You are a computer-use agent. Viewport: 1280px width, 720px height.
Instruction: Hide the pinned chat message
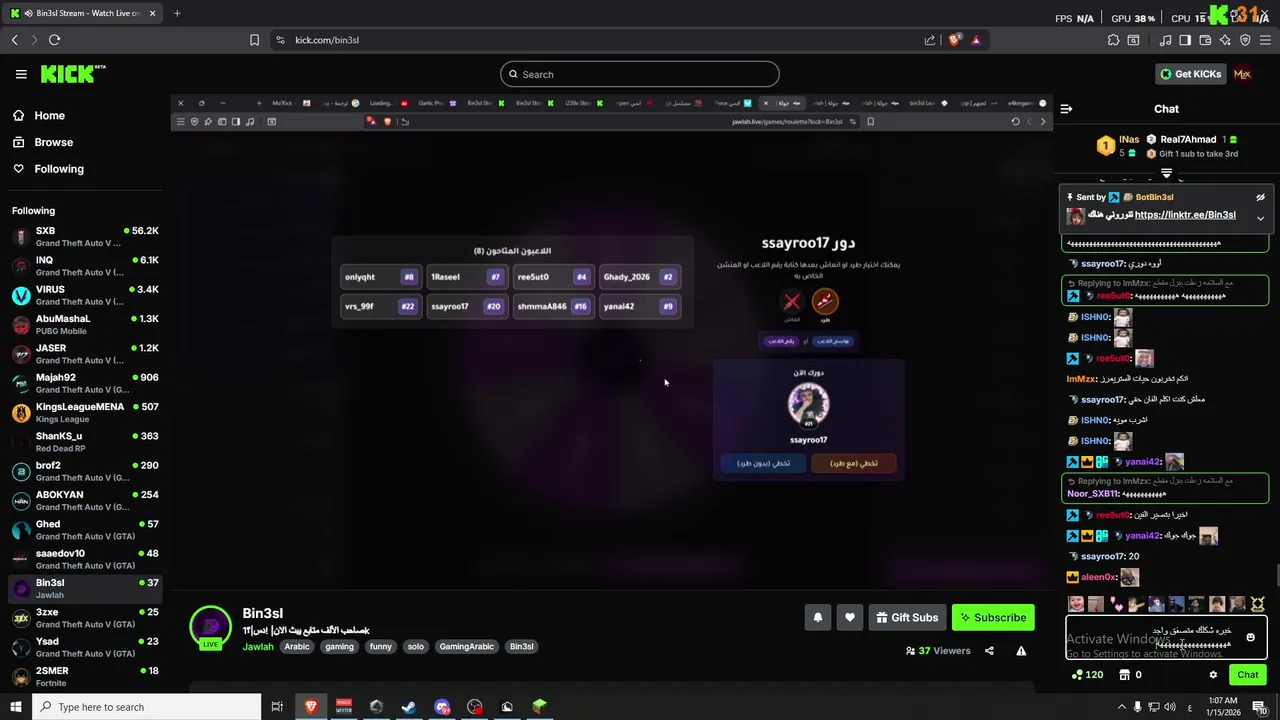[1260, 197]
